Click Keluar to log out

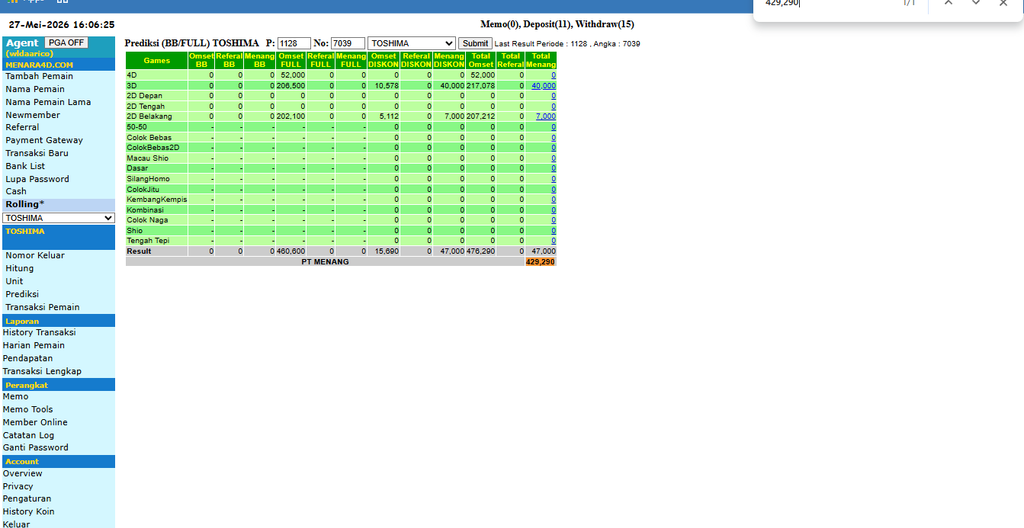pyautogui.click(x=16, y=524)
